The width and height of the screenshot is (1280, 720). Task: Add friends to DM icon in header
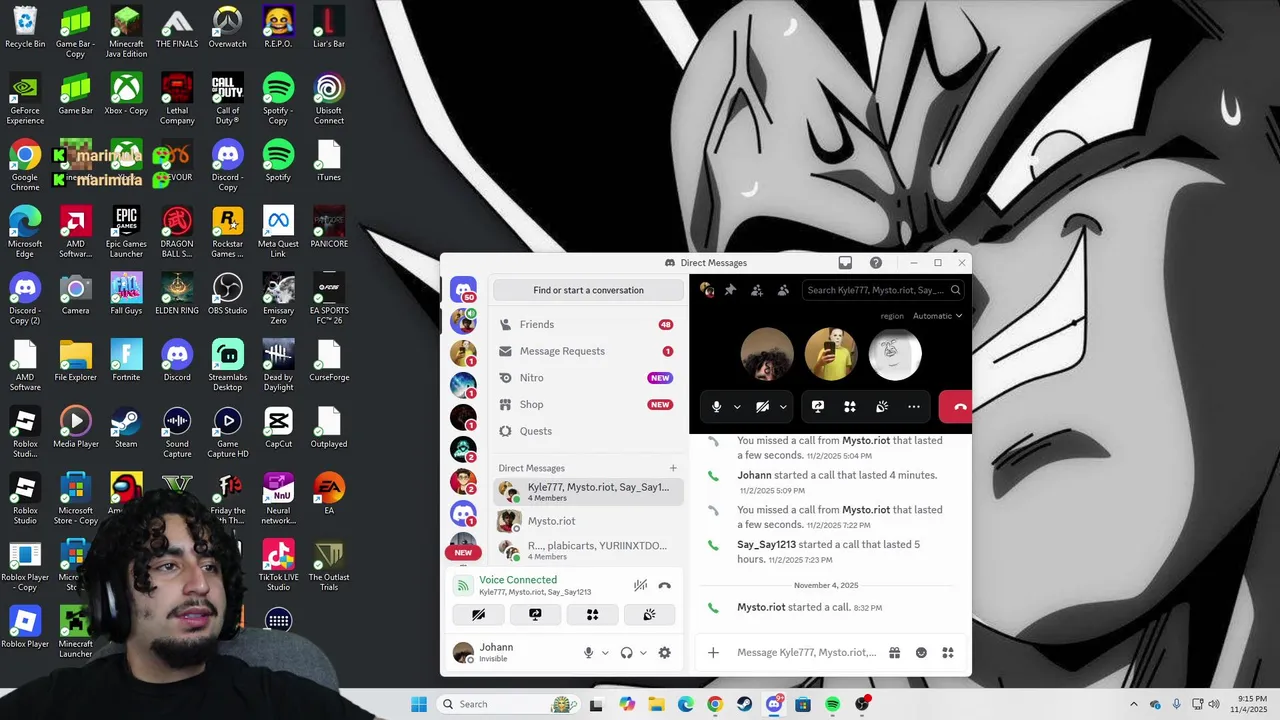point(757,290)
